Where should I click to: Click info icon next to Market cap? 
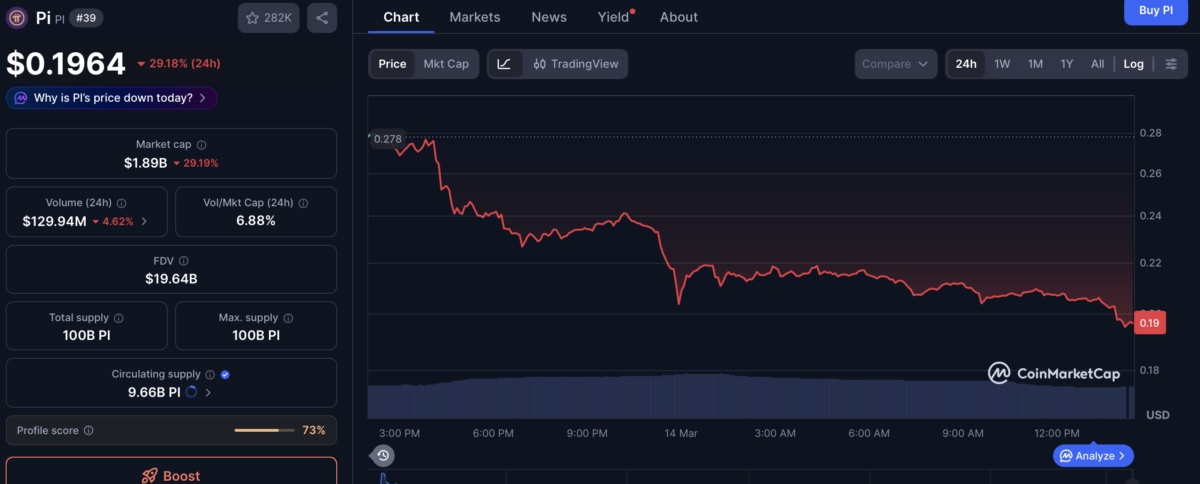201,145
